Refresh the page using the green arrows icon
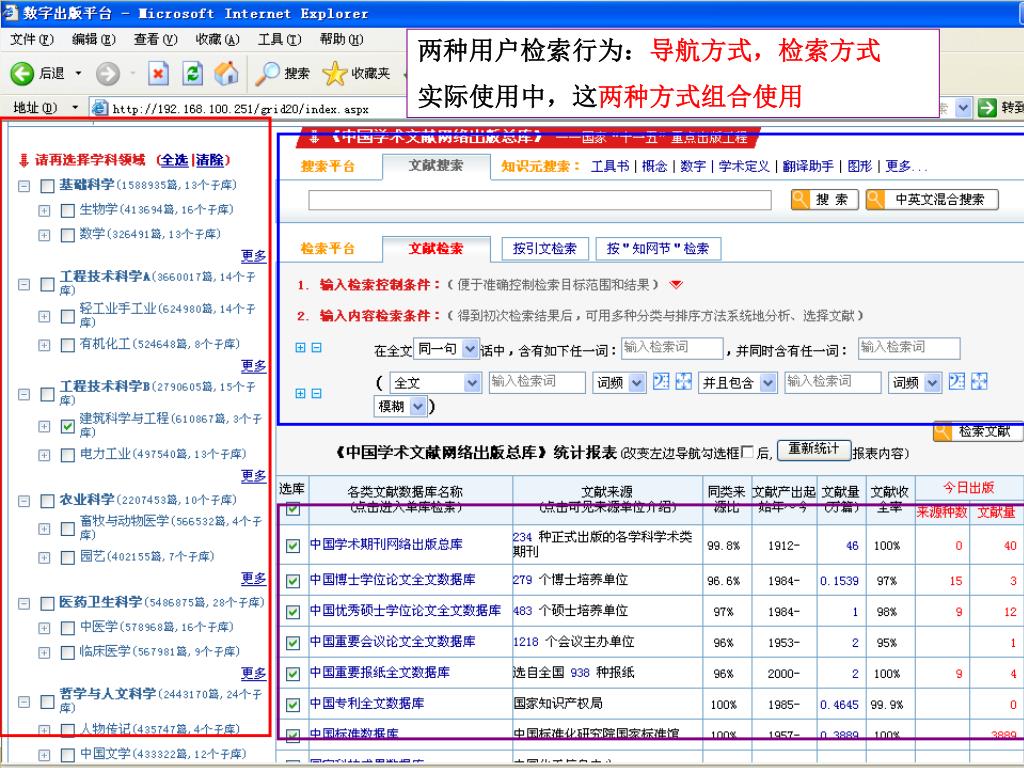 click(x=192, y=73)
